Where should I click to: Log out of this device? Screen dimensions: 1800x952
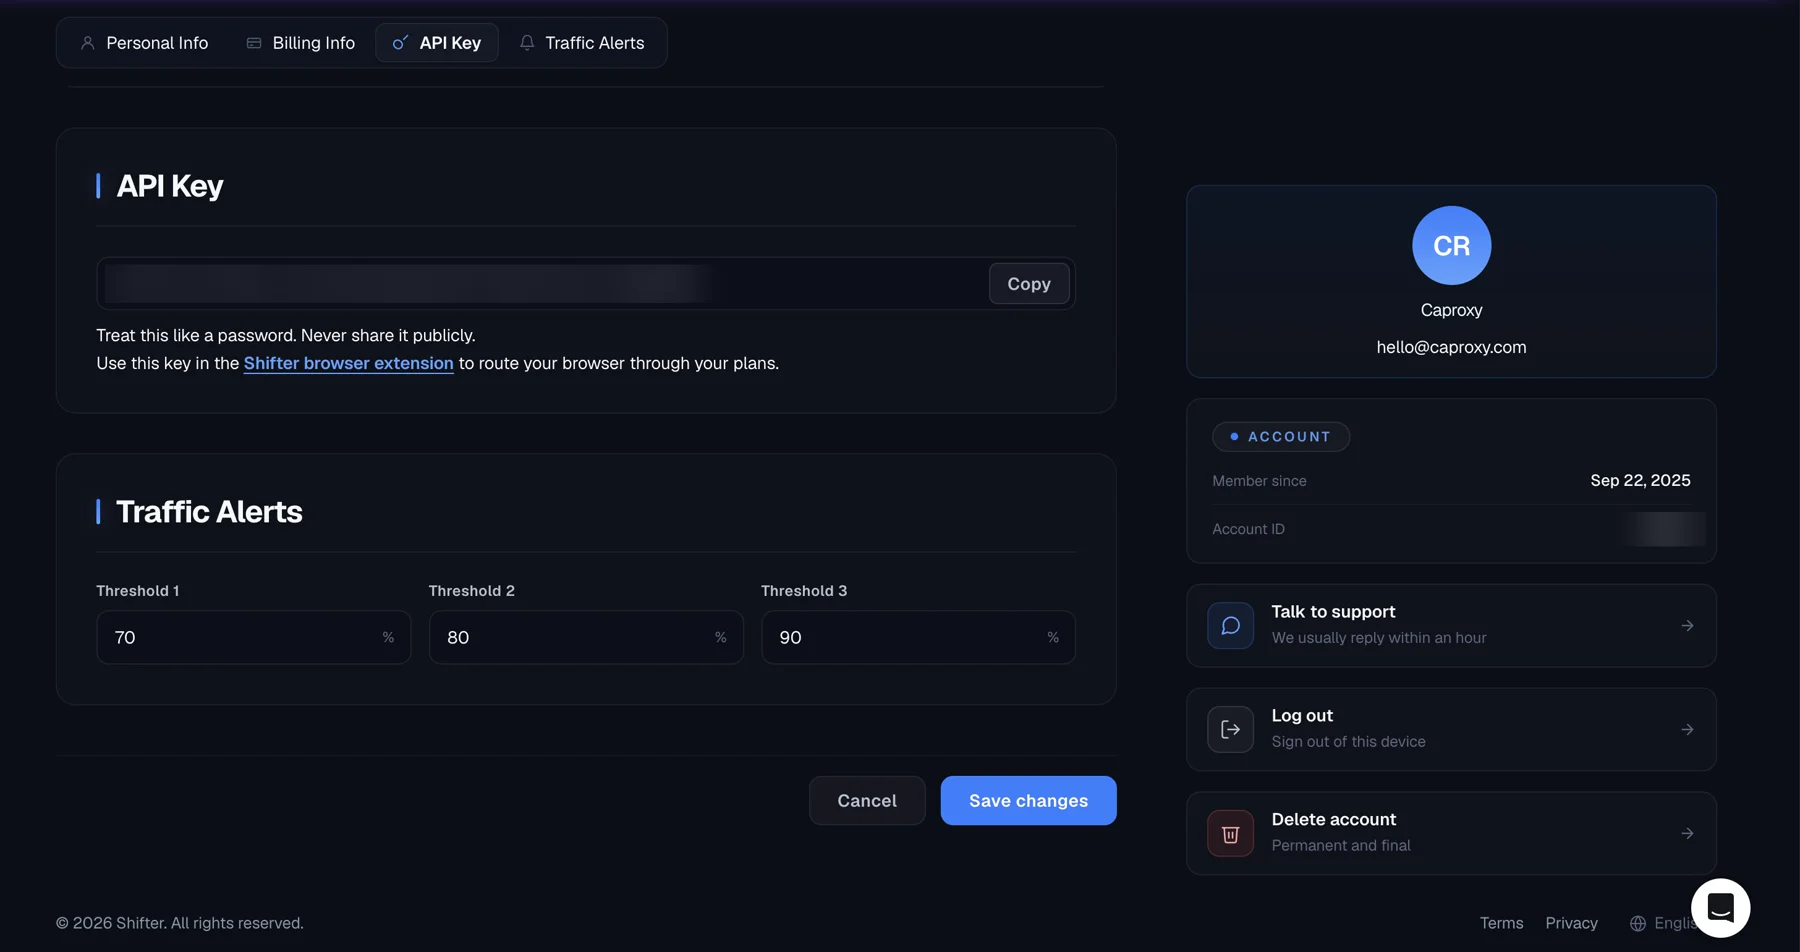(1451, 730)
